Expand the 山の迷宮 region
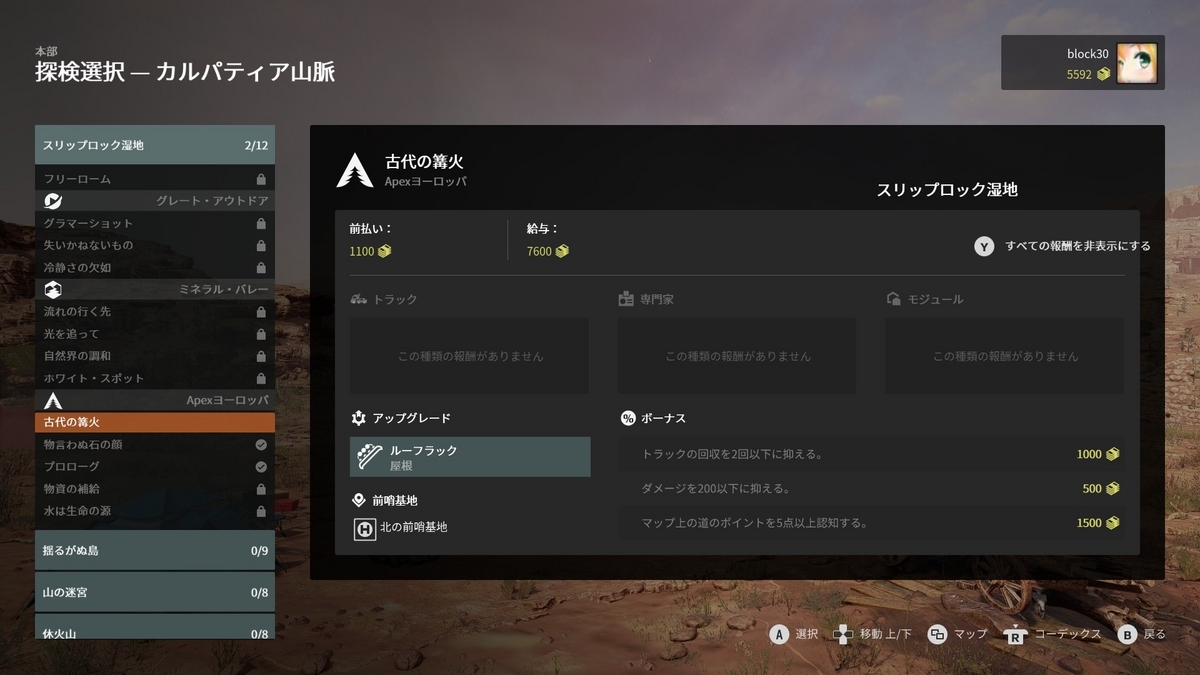The image size is (1200, 675). click(155, 592)
